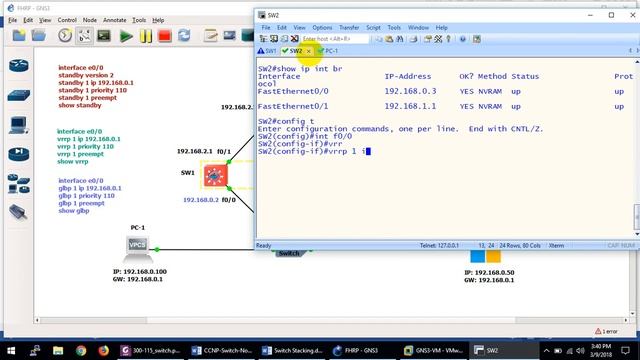640x360 pixels.
Task: Click SecureCRT Paste toolbar icon
Action: point(389,39)
